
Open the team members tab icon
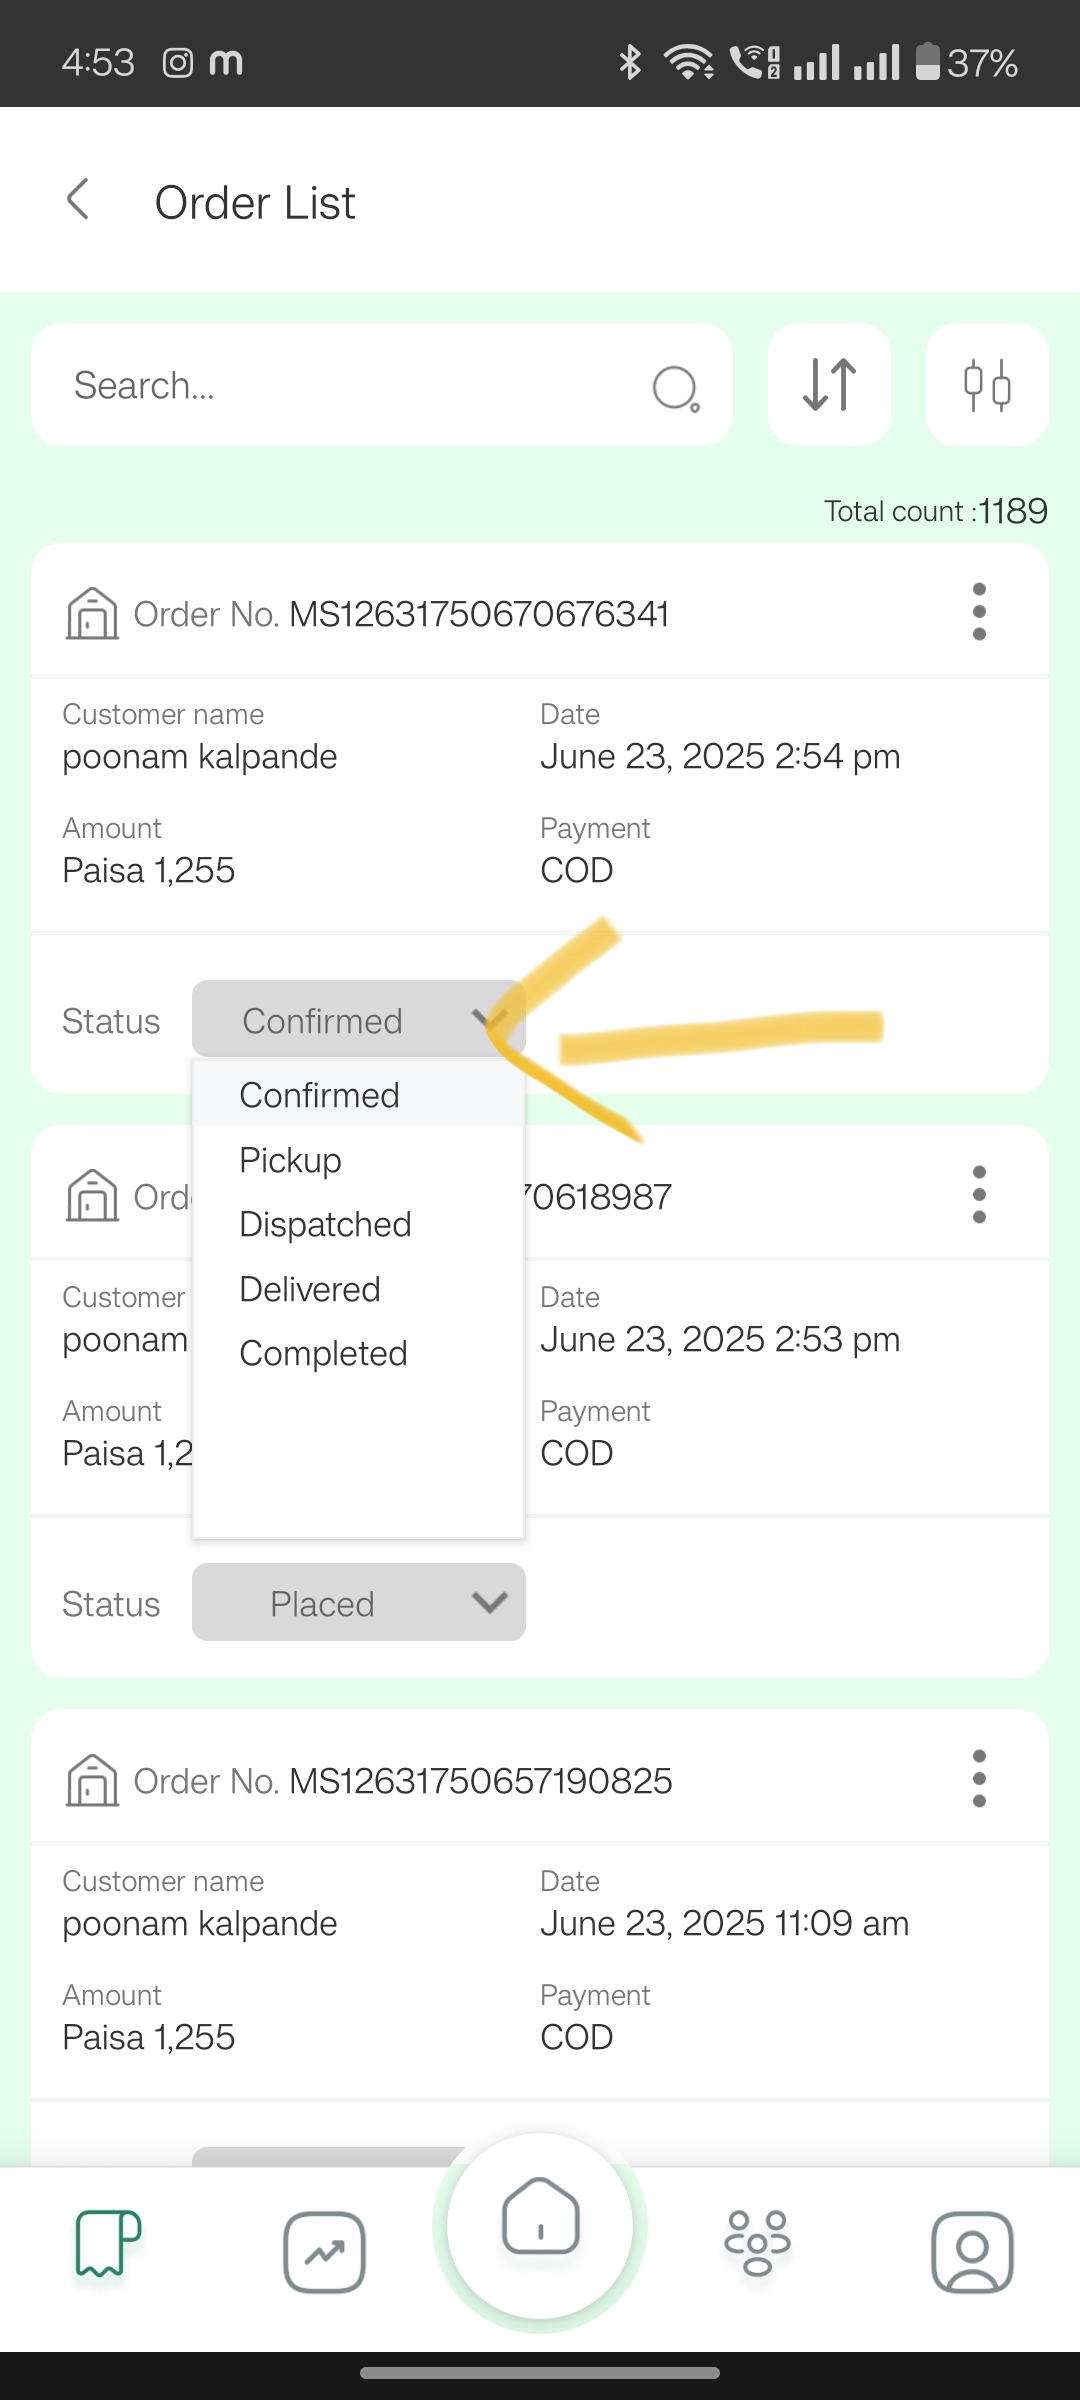[x=757, y=2243]
